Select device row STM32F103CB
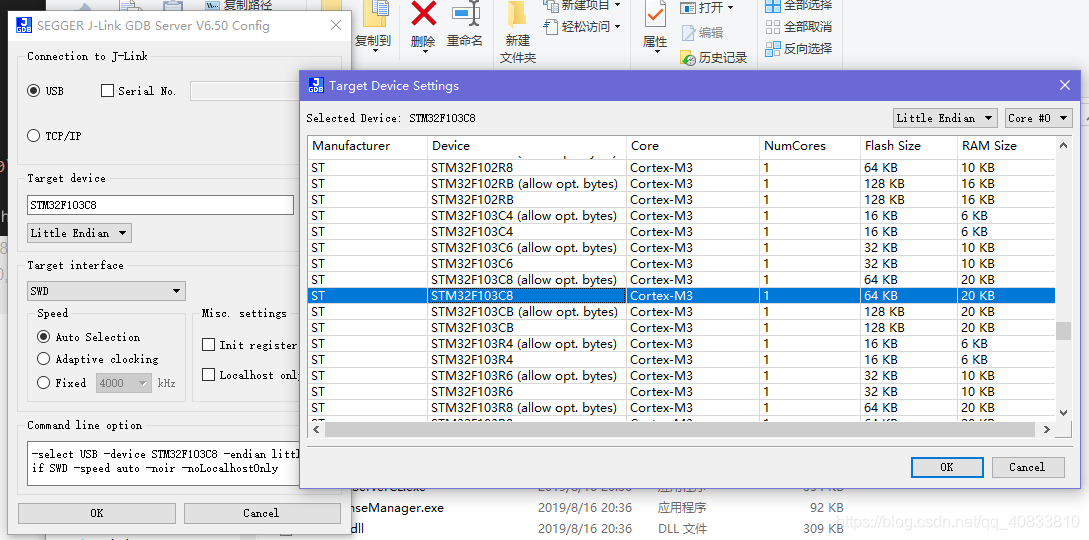 [x=682, y=328]
